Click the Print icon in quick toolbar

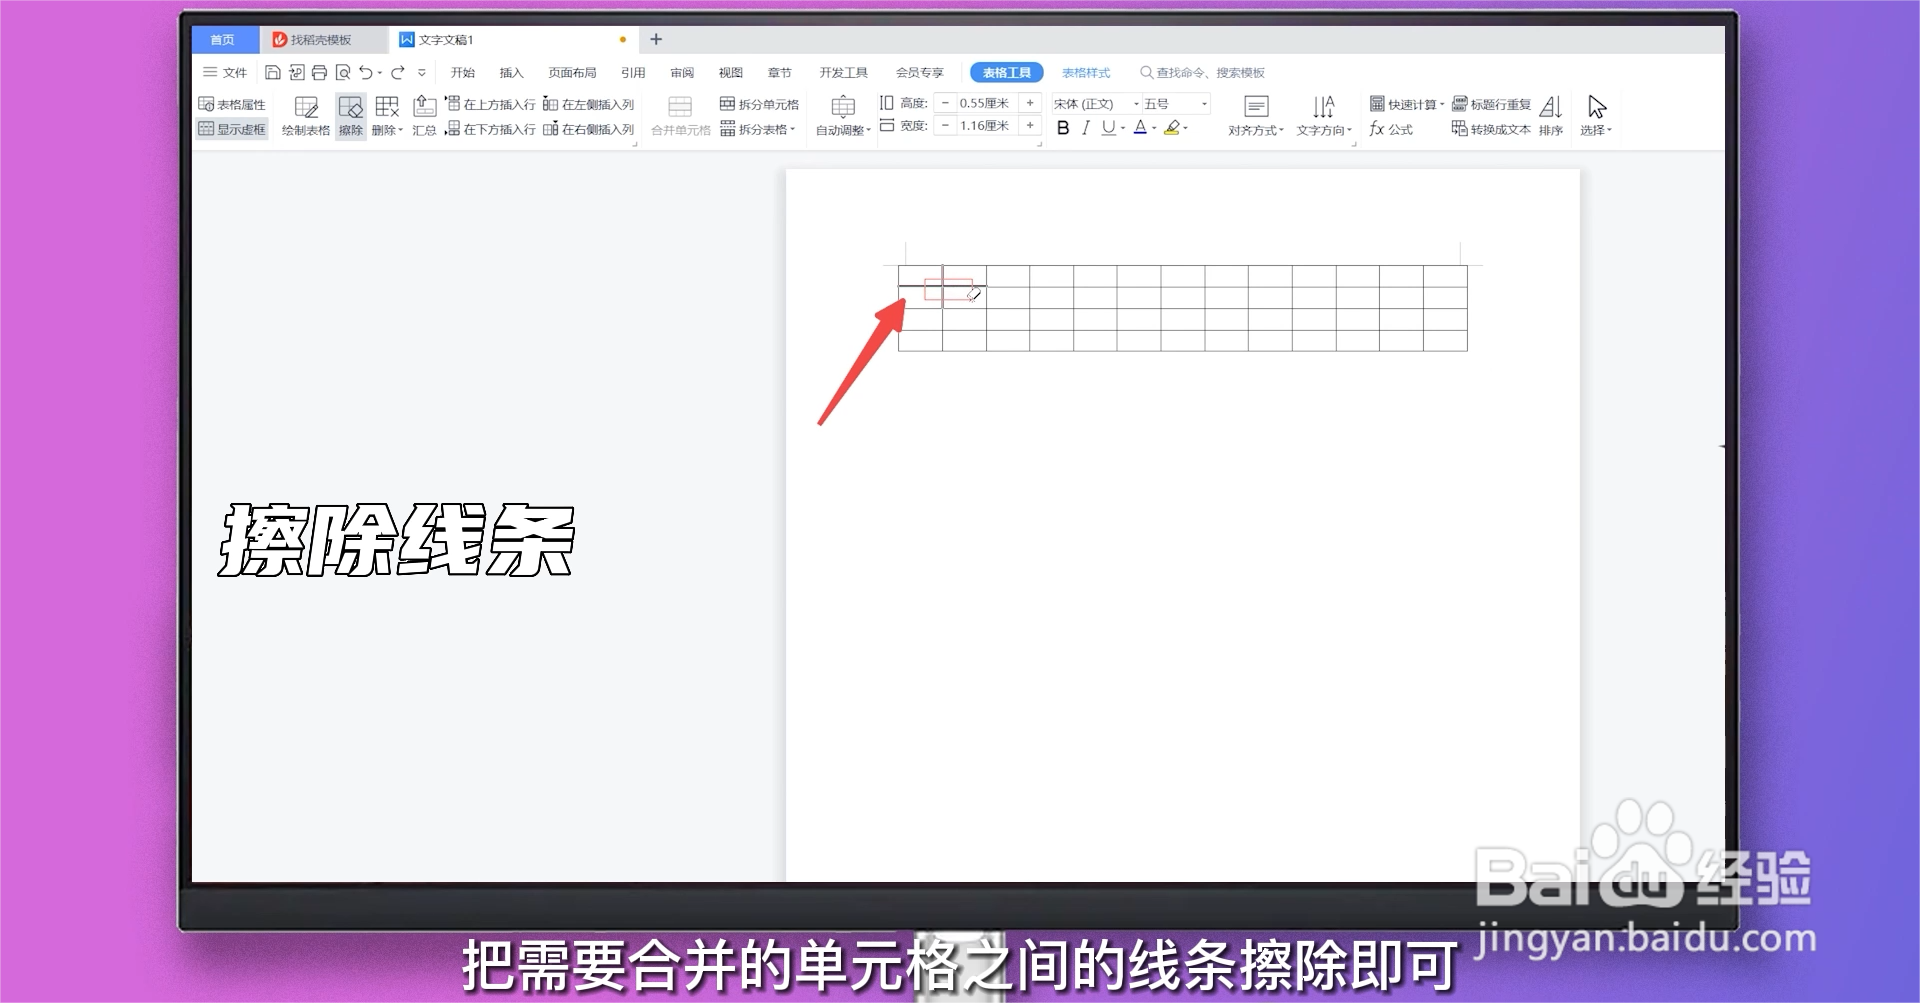(319, 72)
